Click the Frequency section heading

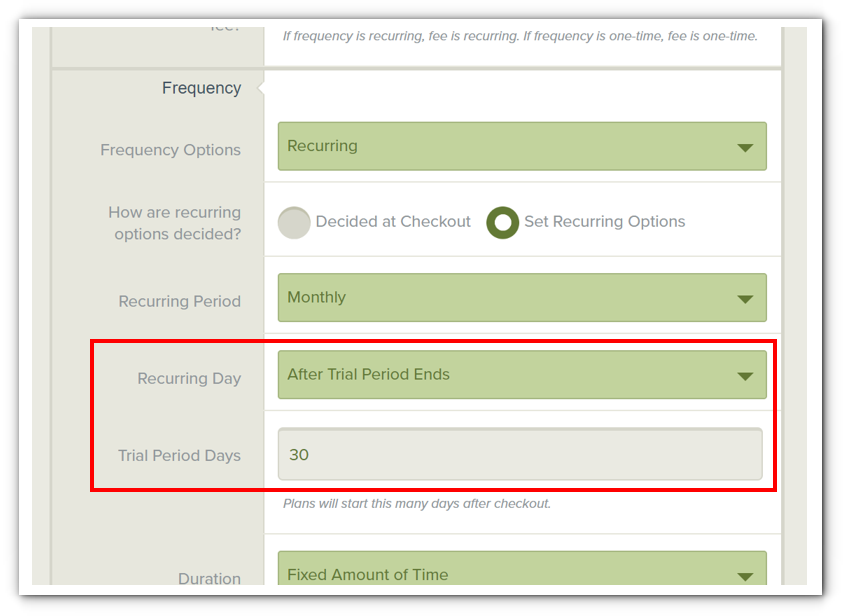tap(202, 88)
